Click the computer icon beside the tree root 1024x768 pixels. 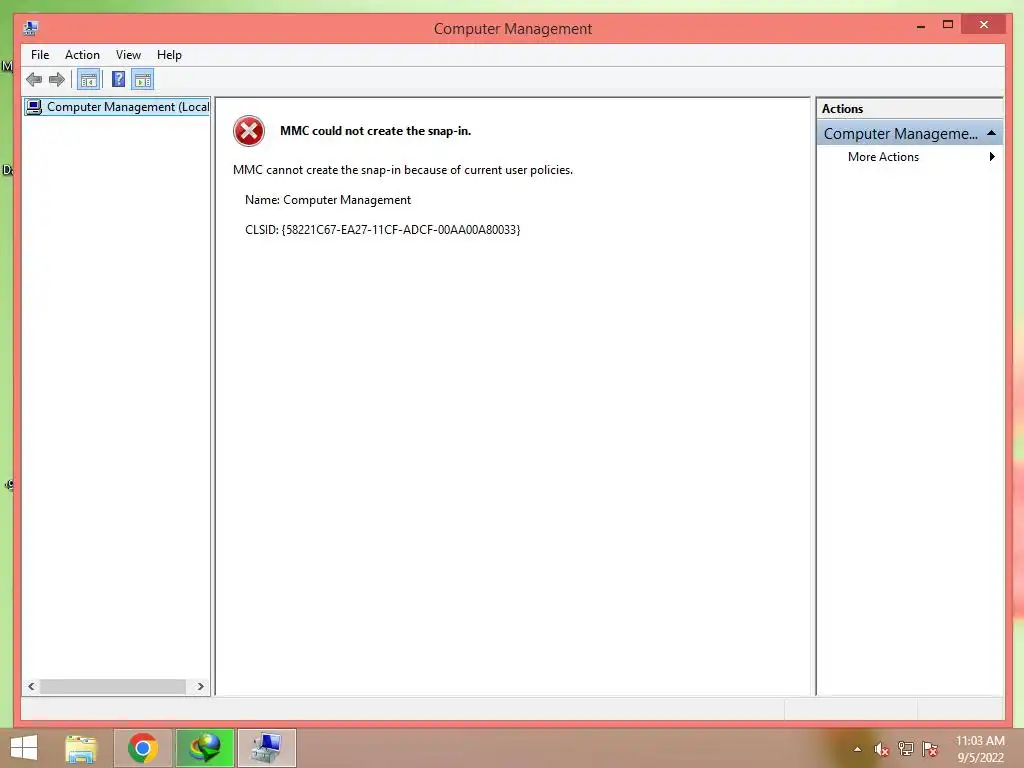(x=34, y=106)
